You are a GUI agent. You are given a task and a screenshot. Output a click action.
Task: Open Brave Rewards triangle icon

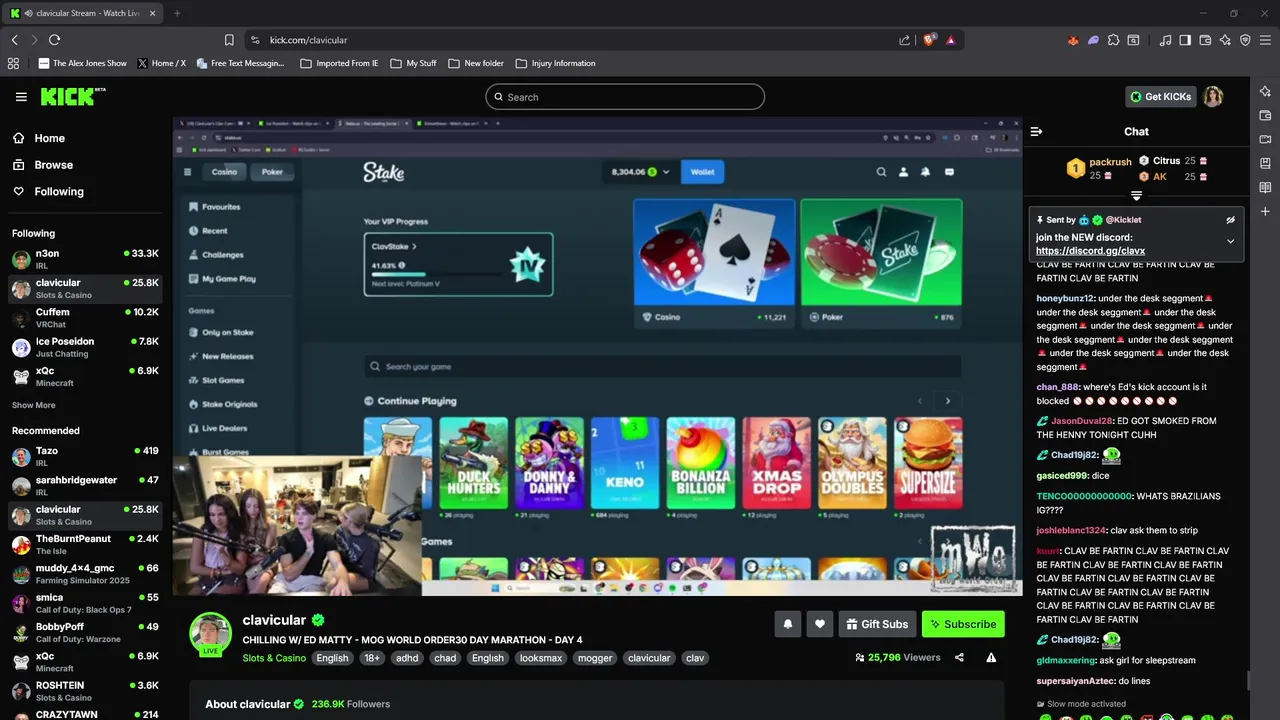pos(950,40)
